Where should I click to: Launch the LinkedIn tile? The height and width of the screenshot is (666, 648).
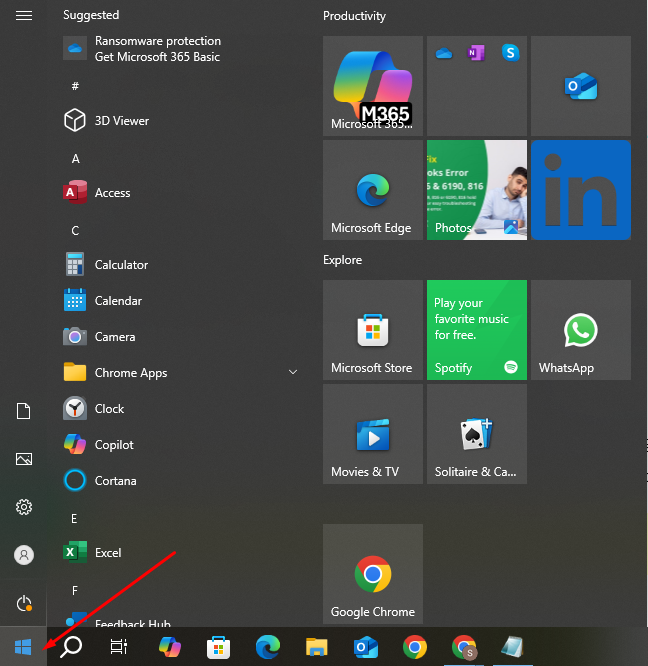coord(580,190)
